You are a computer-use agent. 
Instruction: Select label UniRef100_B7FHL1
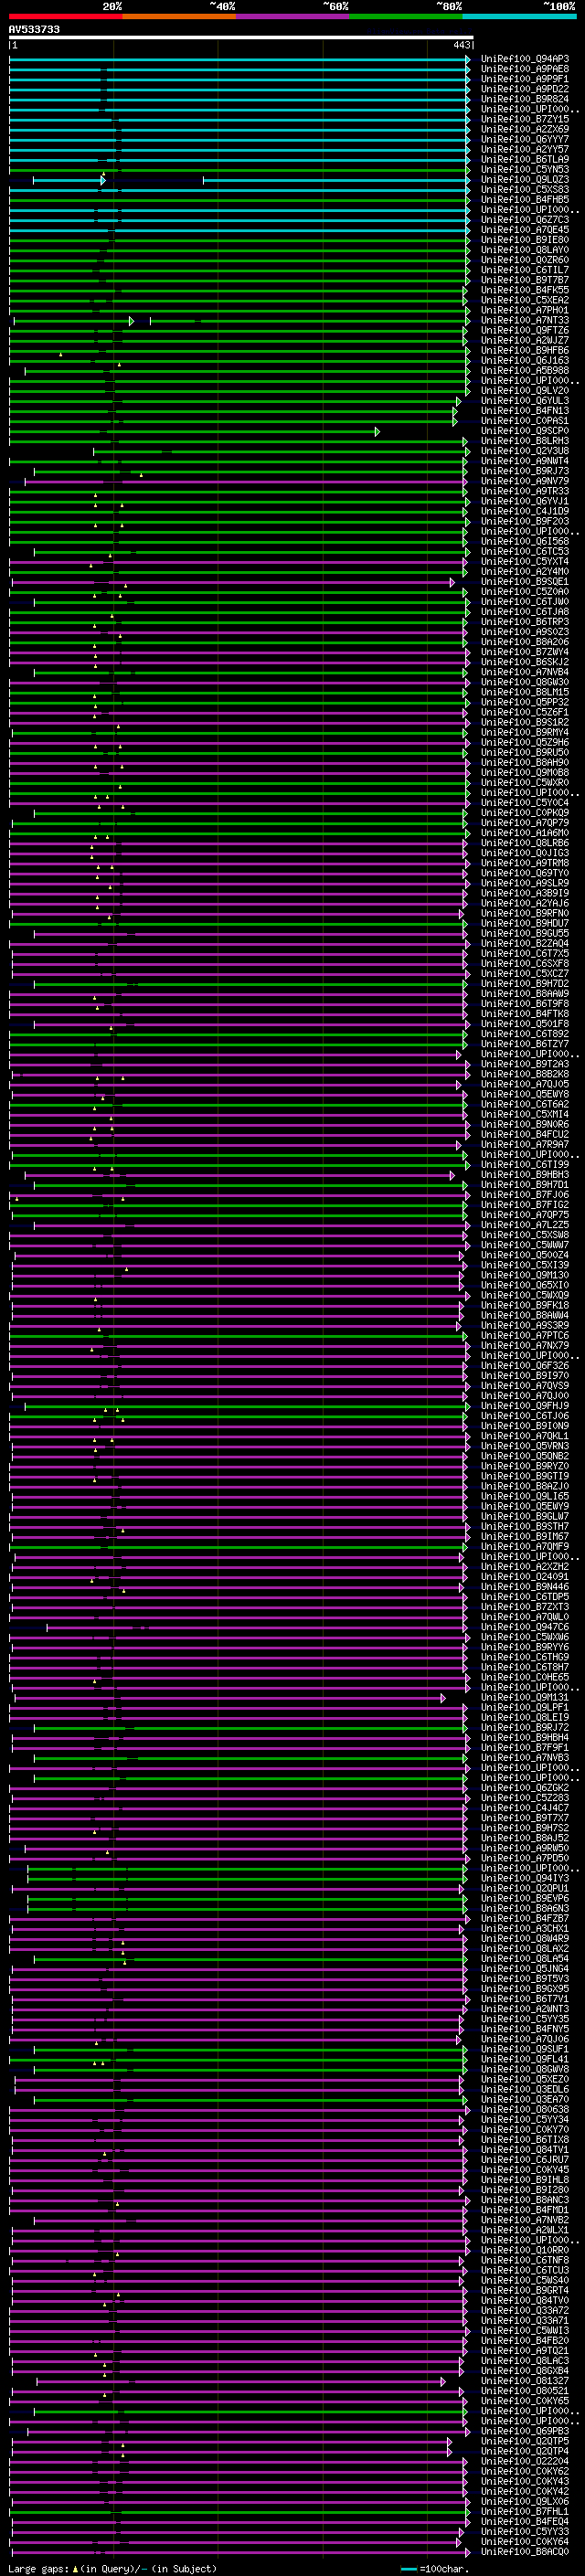pyautogui.click(x=525, y=2510)
